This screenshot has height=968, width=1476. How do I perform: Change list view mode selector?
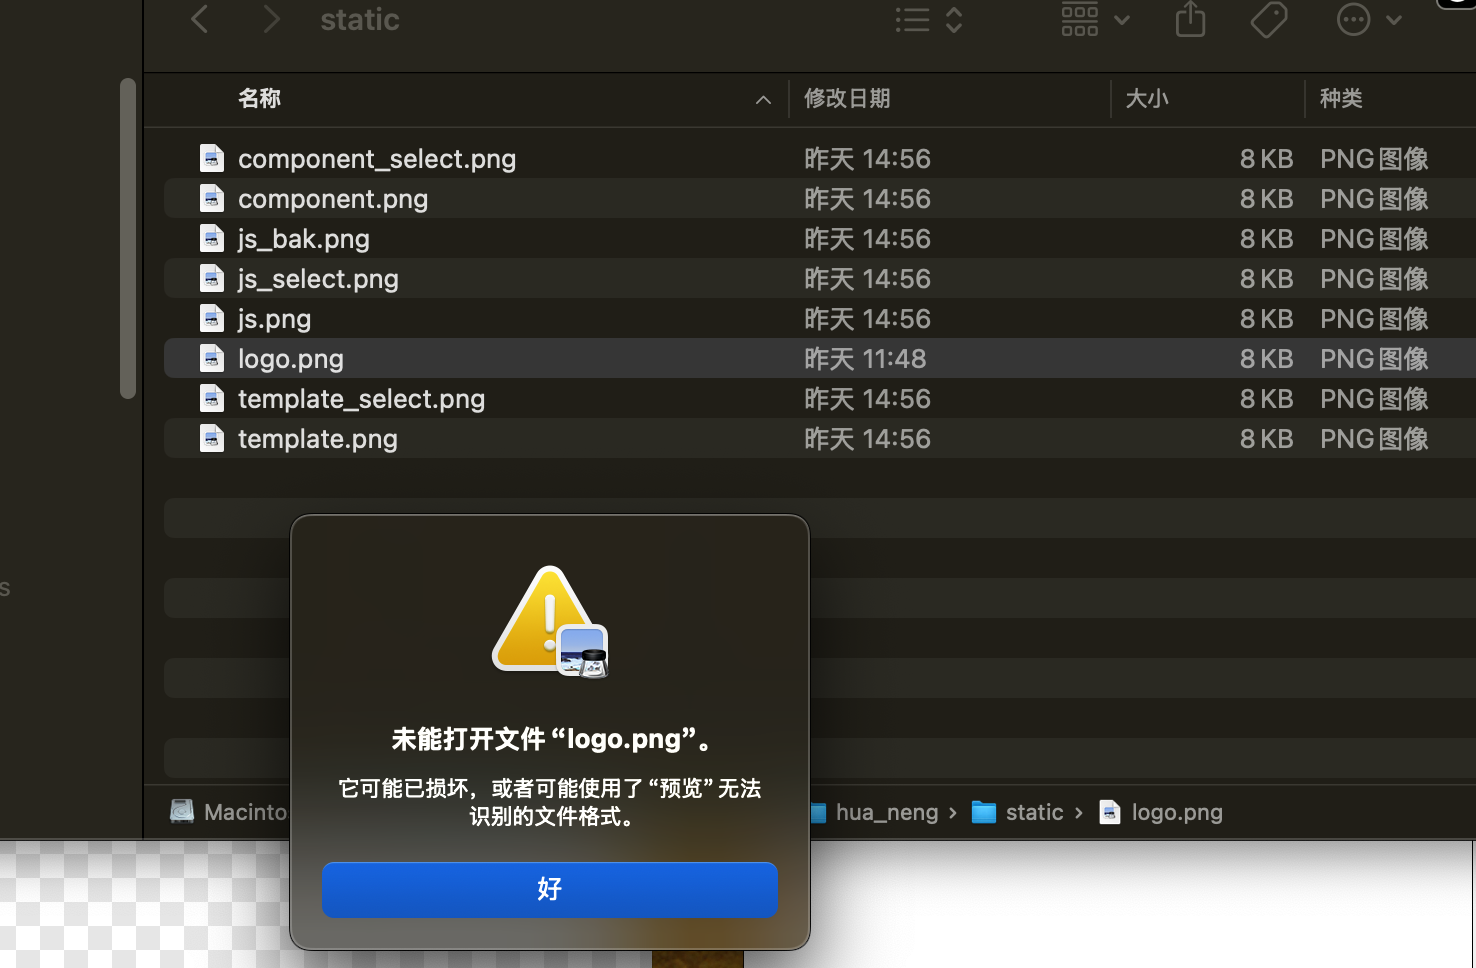tap(928, 19)
